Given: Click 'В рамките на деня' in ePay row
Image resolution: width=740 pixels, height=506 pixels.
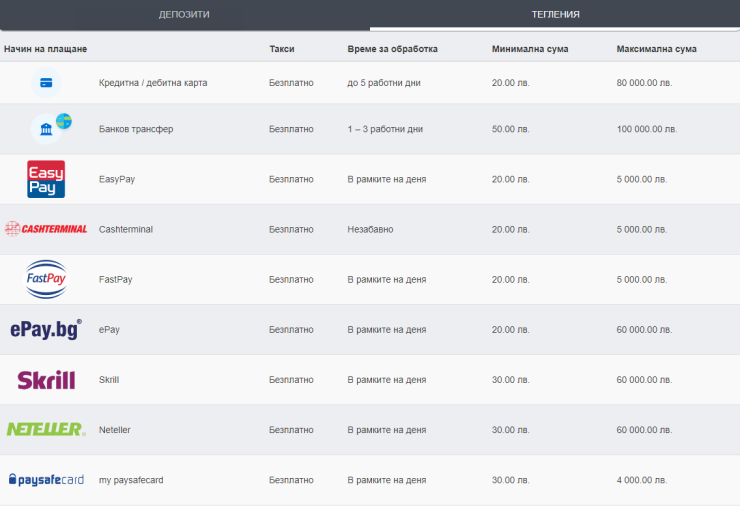Looking at the screenshot, I should (x=387, y=329).
